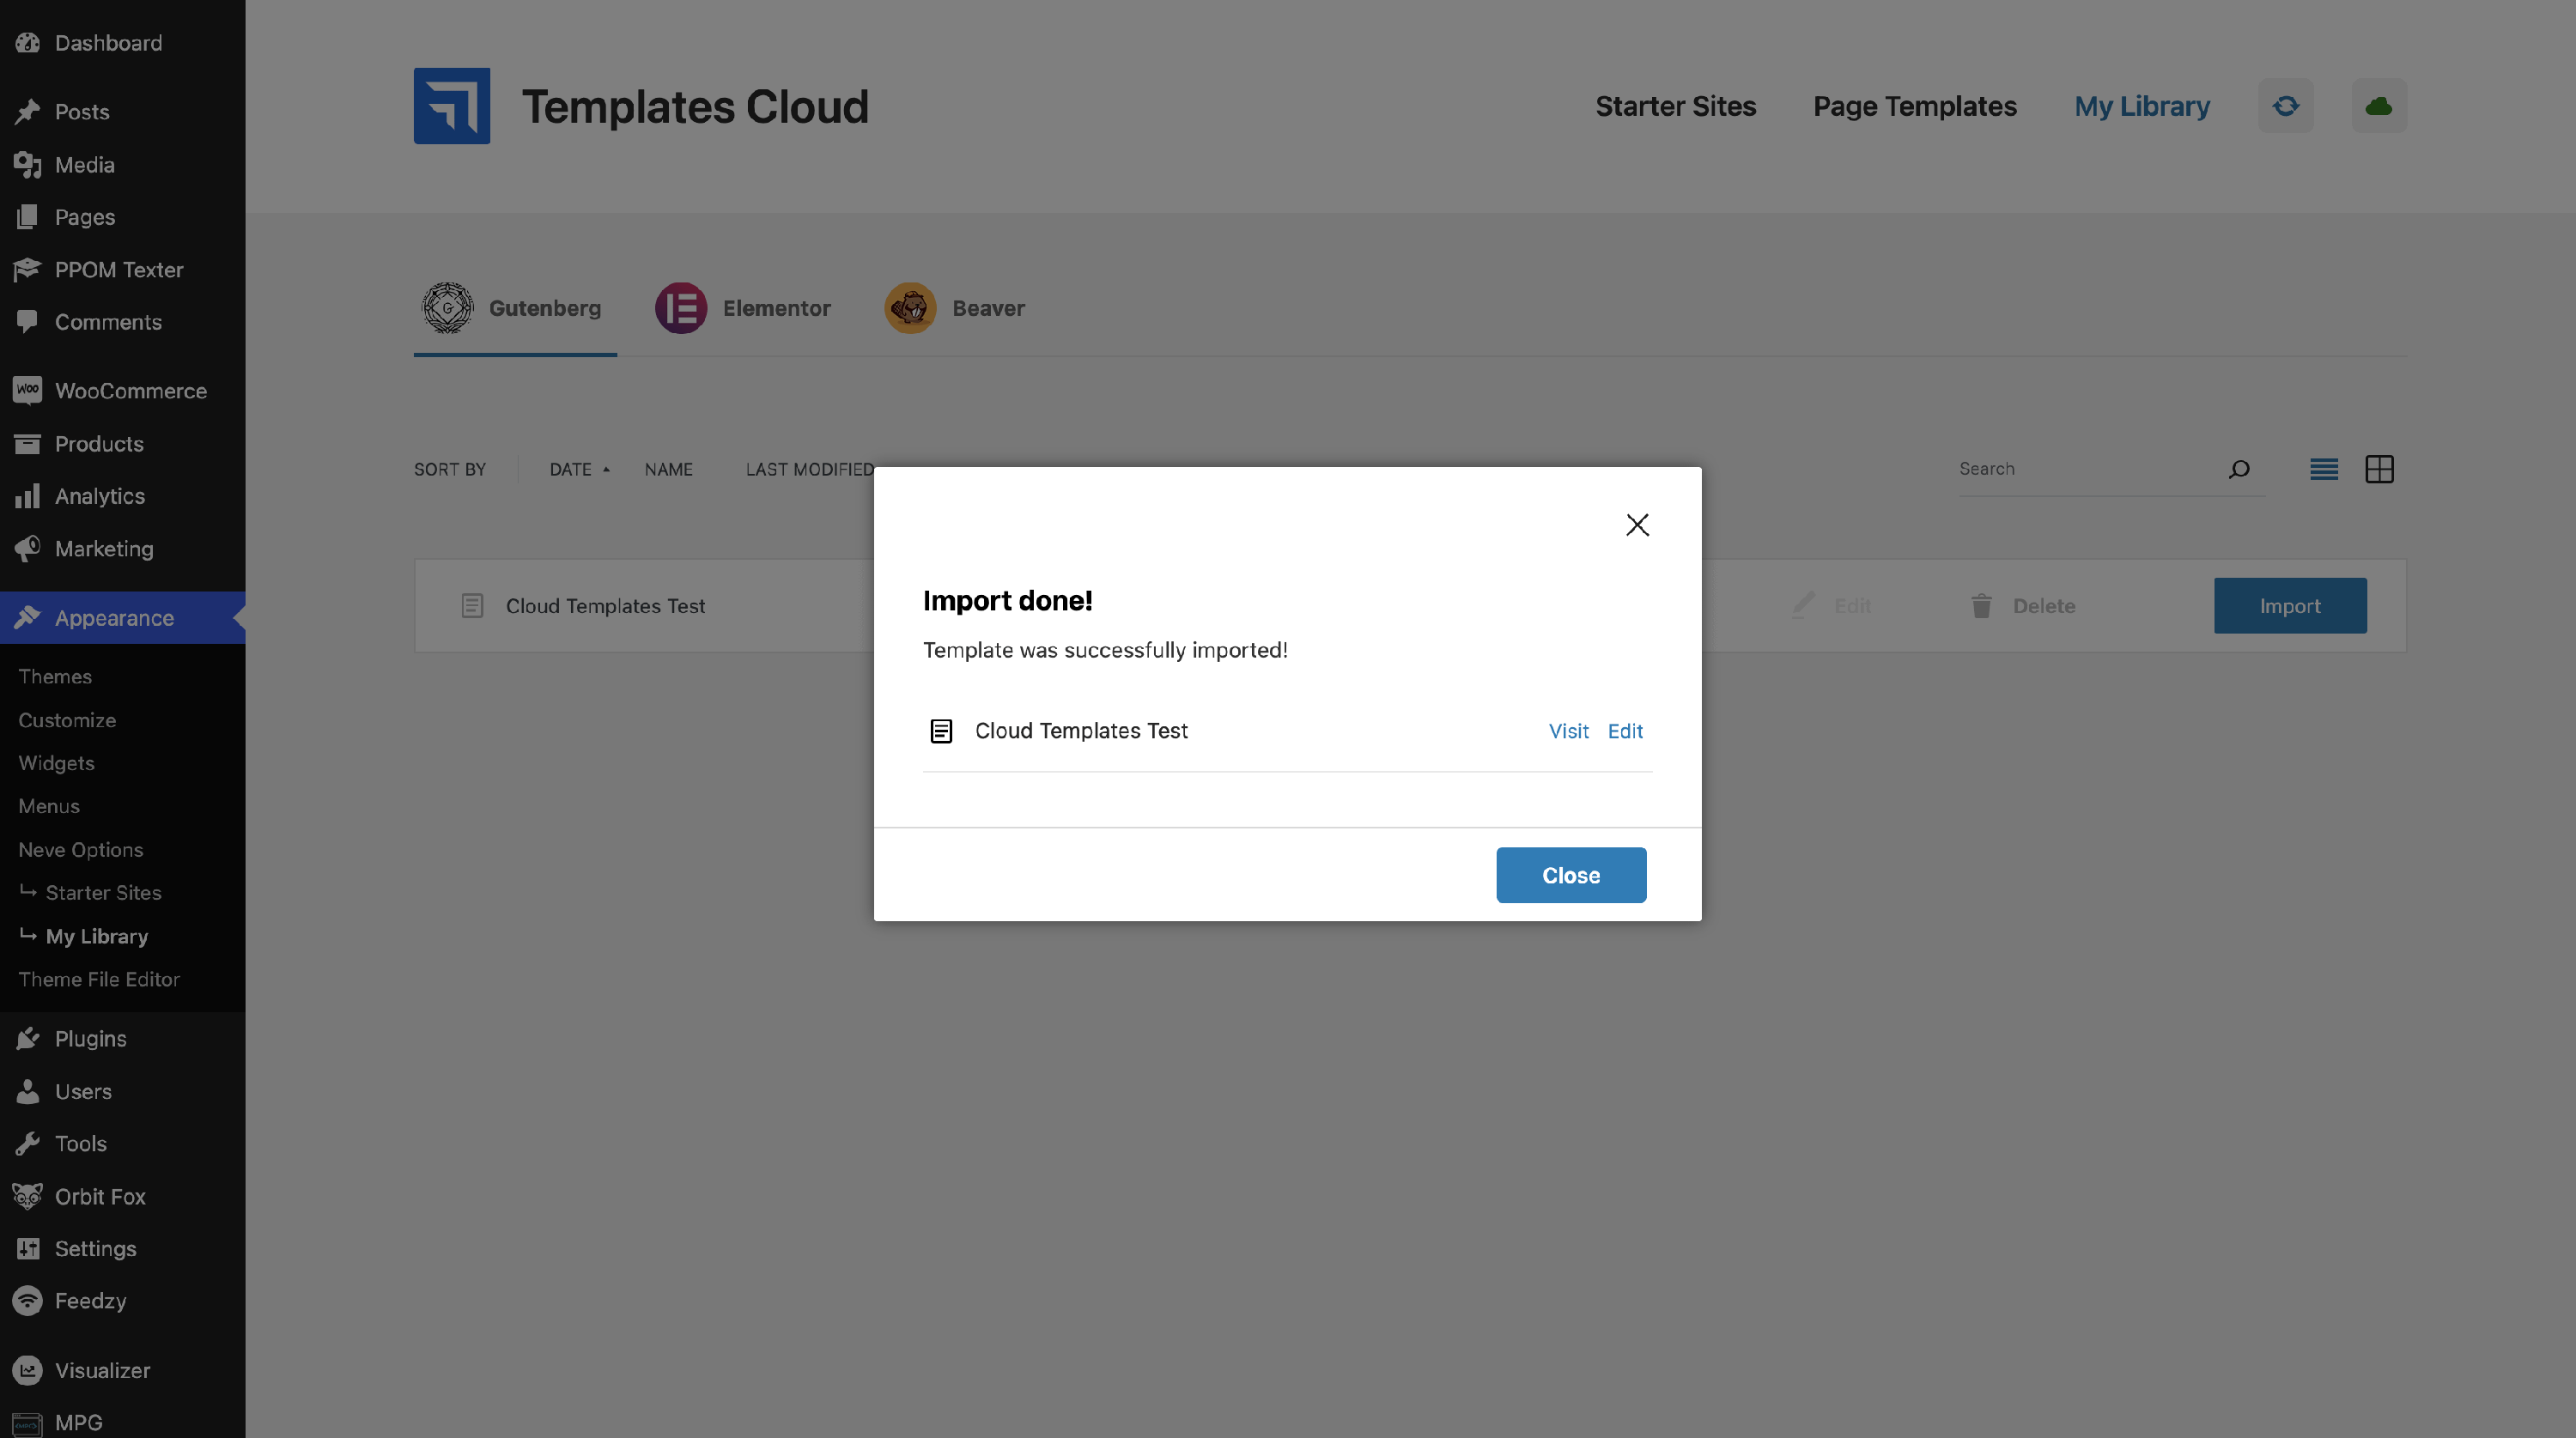Switch to list view layout icon
This screenshot has height=1438, width=2576.
(x=2323, y=469)
